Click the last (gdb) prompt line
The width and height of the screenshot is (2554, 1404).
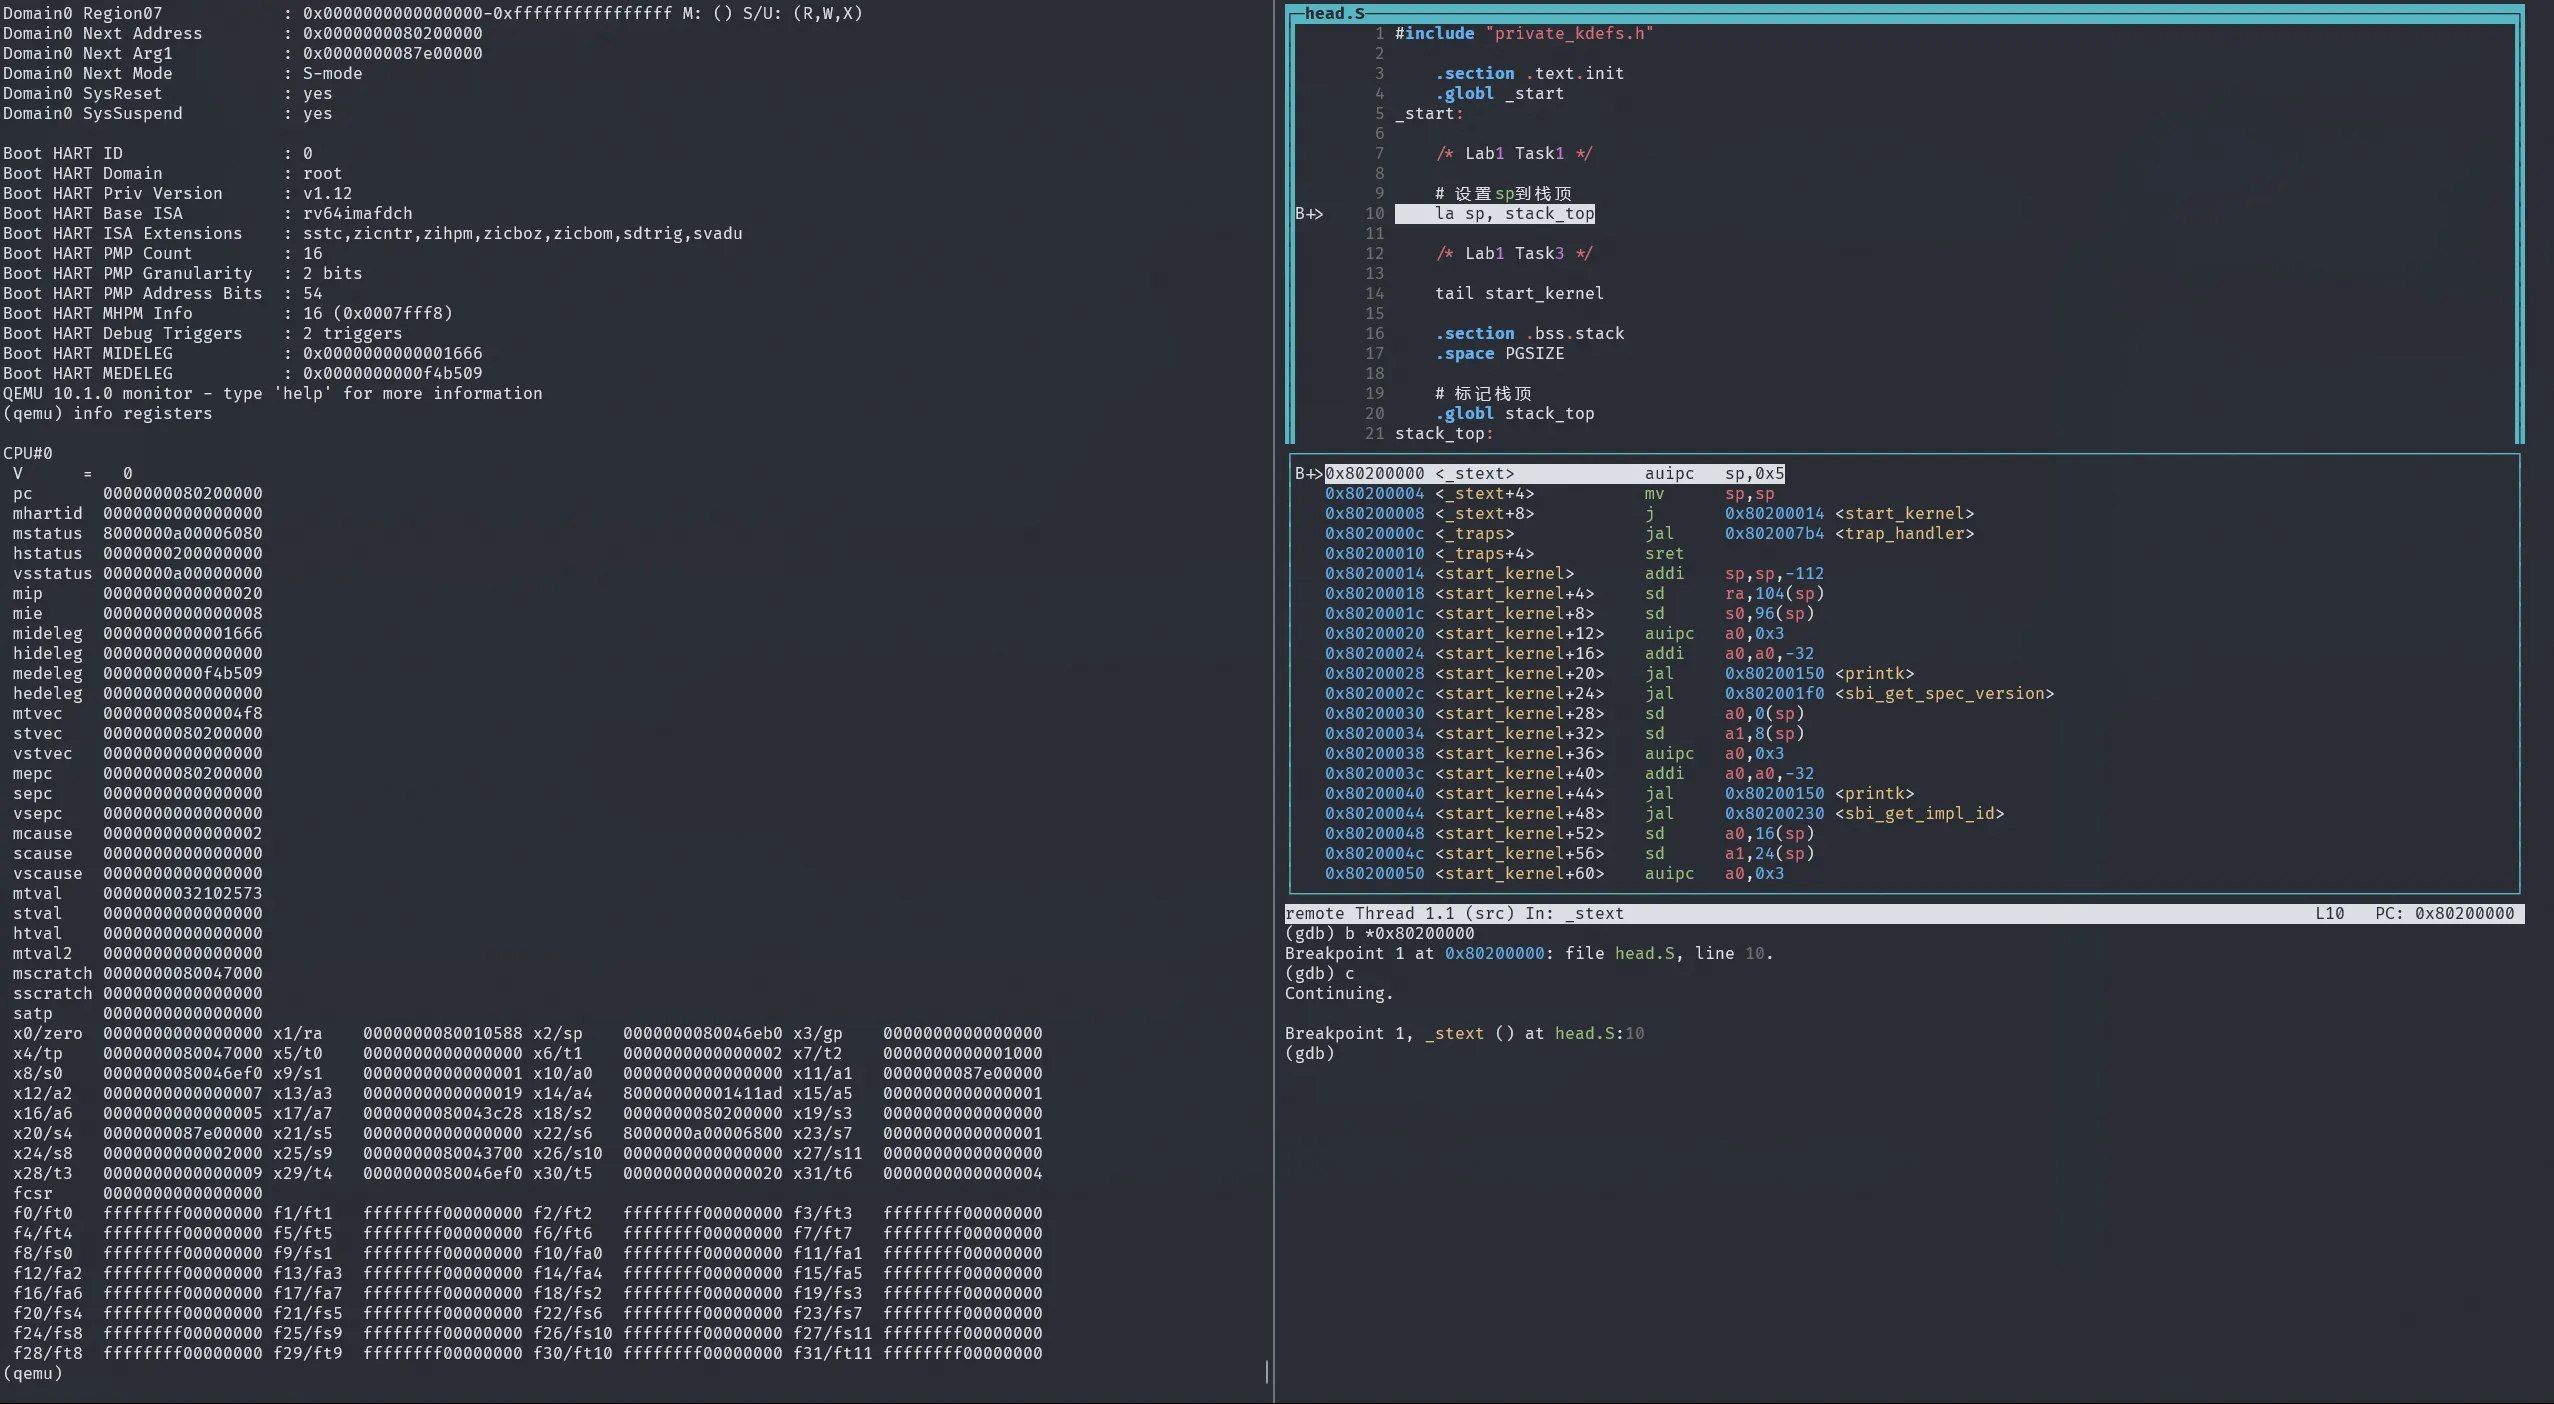click(x=1309, y=1053)
